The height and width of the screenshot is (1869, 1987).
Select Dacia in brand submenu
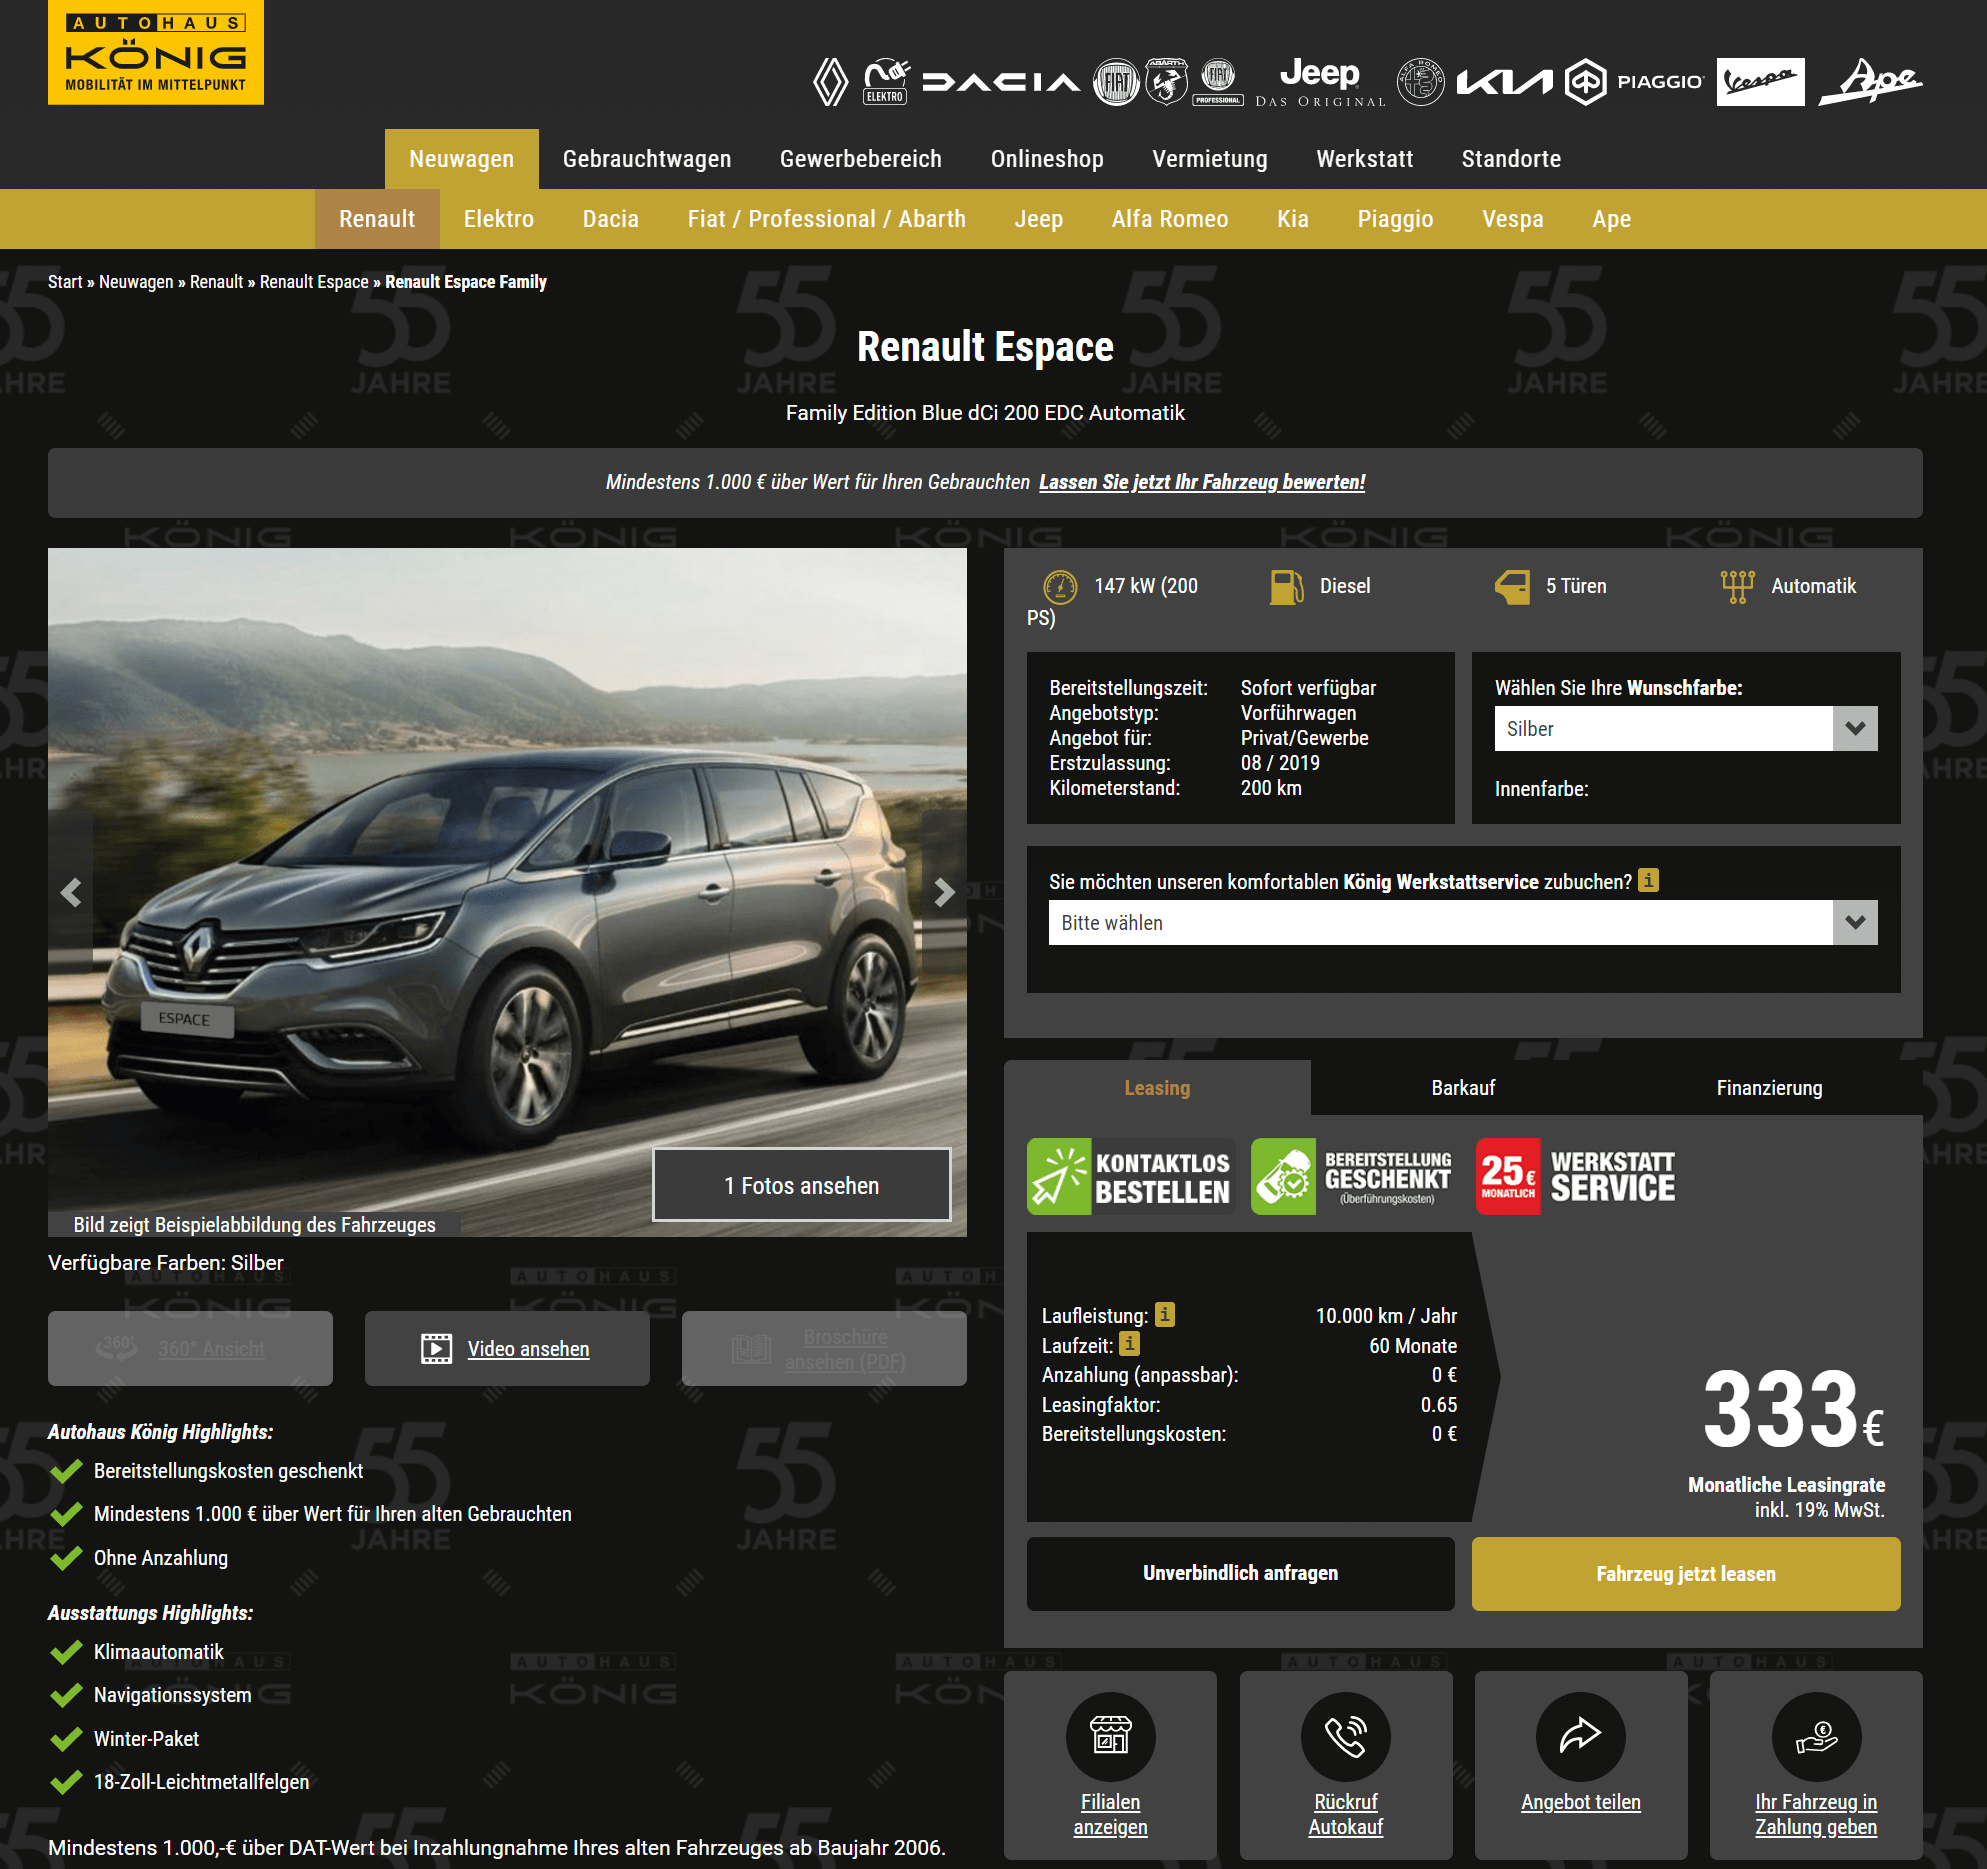pyautogui.click(x=611, y=219)
